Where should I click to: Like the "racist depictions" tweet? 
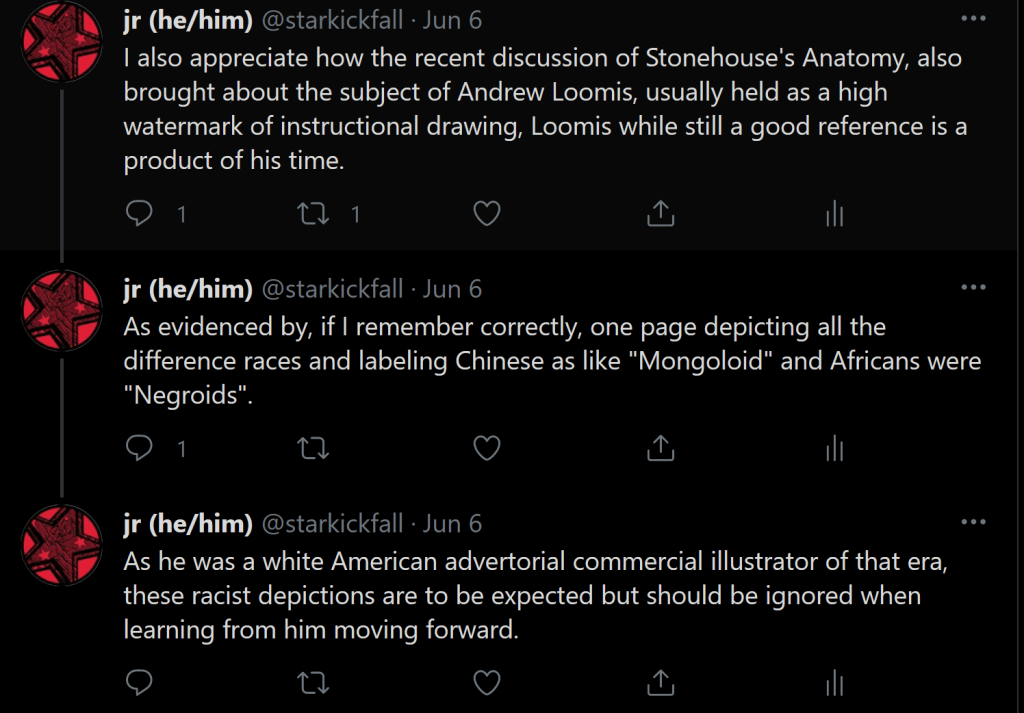(486, 682)
